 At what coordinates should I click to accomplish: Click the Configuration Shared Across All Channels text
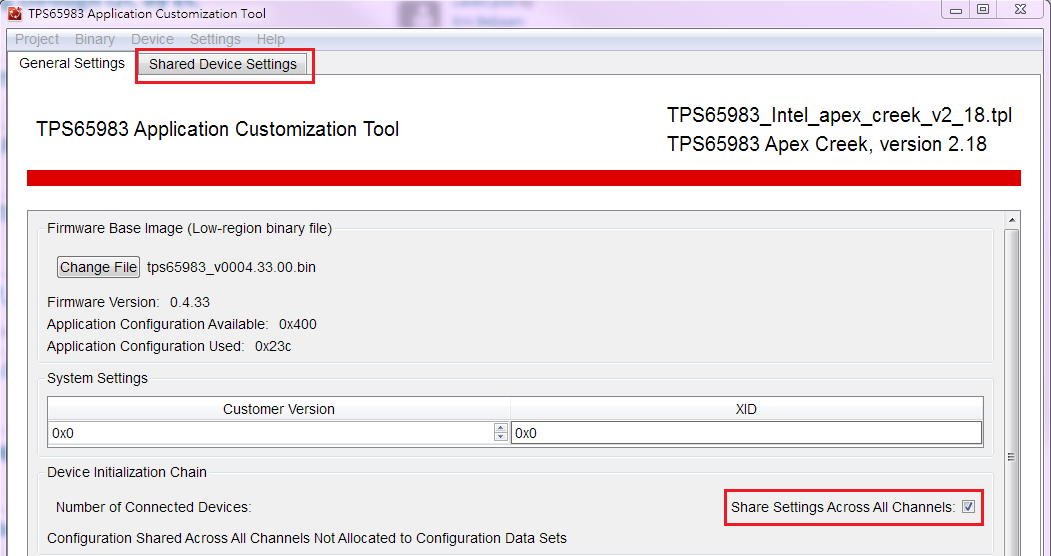coord(307,538)
